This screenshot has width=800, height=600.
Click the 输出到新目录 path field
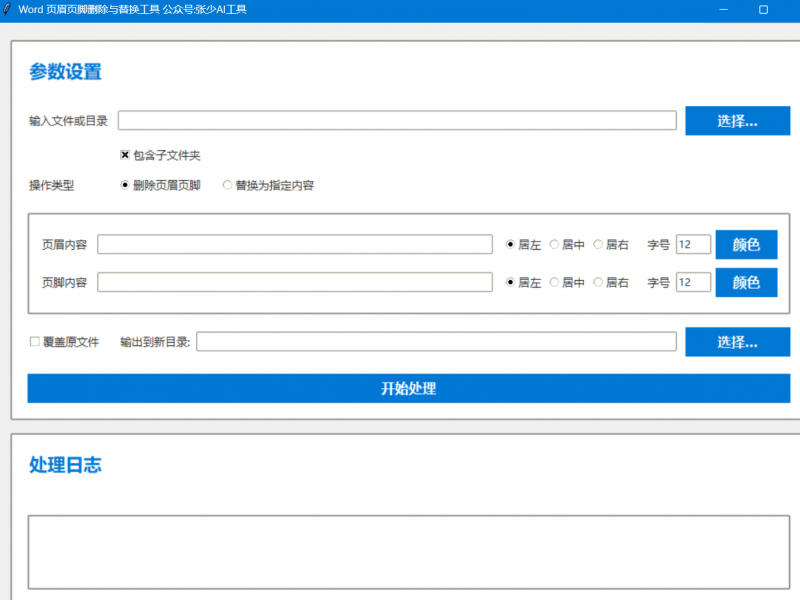436,342
